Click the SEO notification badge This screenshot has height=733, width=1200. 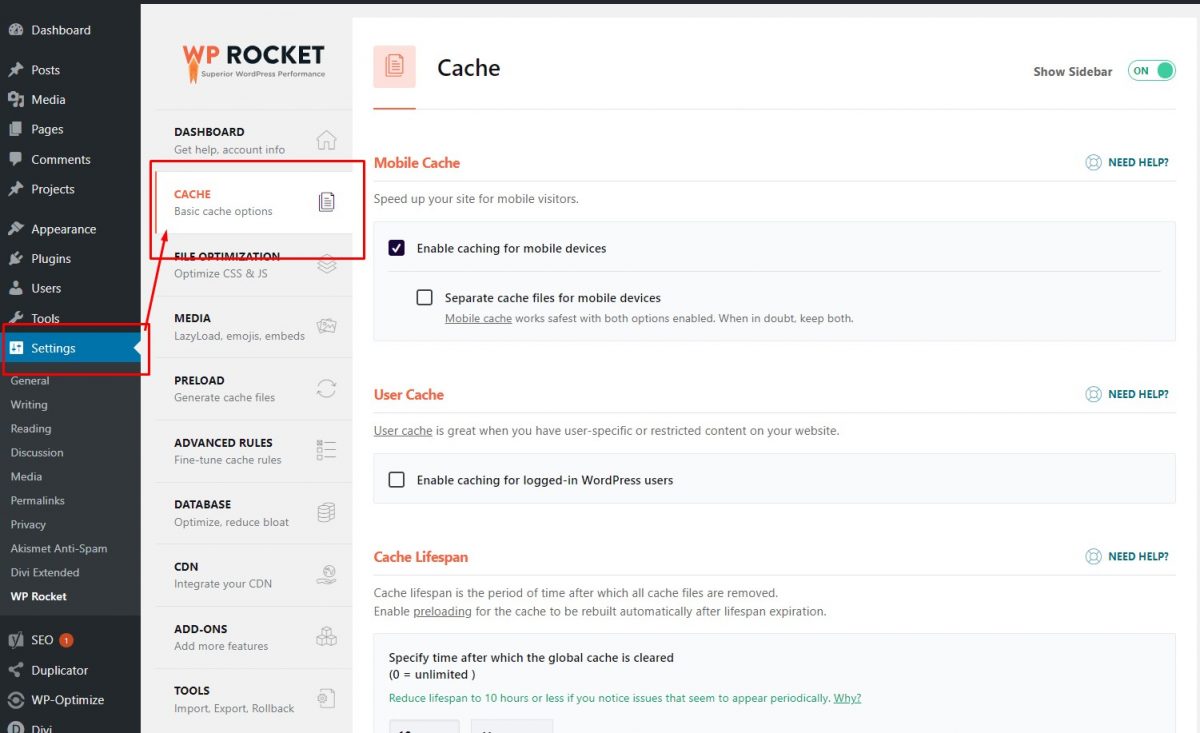[66, 640]
